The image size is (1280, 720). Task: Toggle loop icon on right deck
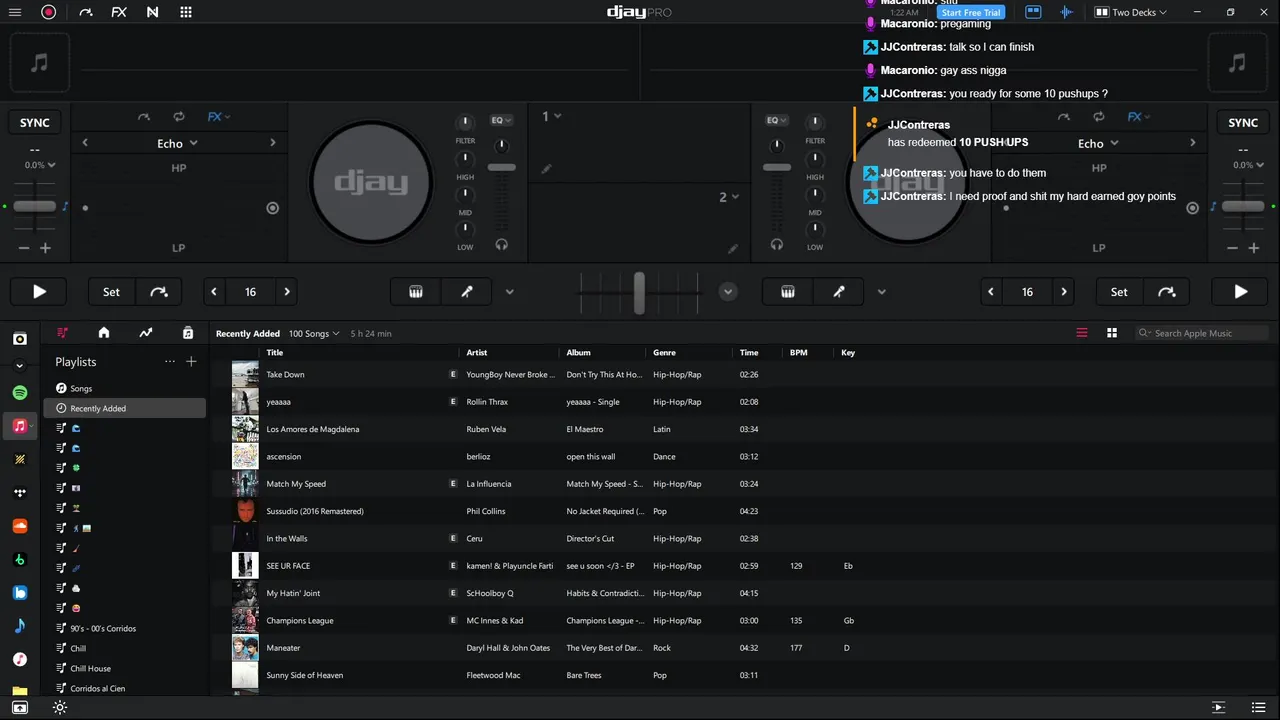(1099, 117)
